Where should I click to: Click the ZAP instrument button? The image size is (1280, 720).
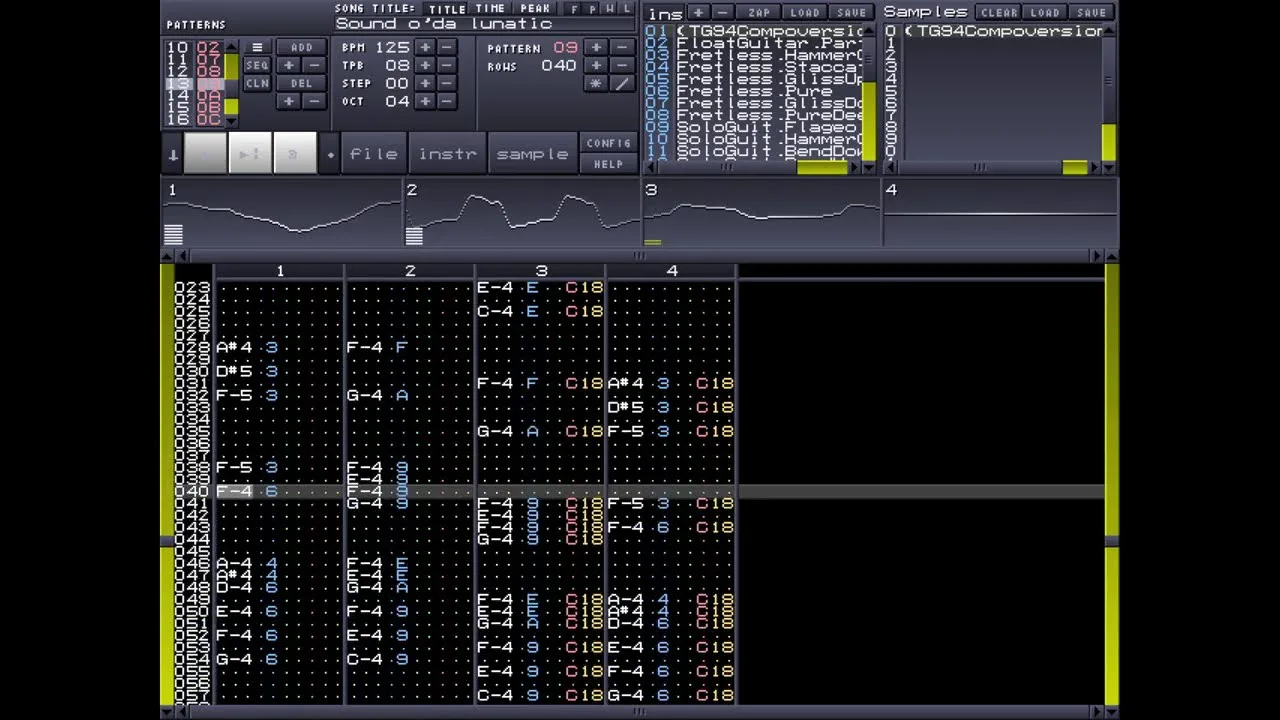760,13
